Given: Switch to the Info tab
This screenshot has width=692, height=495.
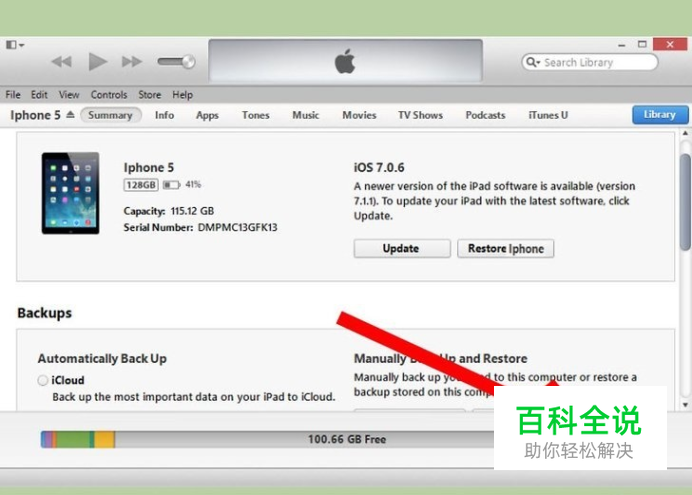Looking at the screenshot, I should (x=164, y=115).
